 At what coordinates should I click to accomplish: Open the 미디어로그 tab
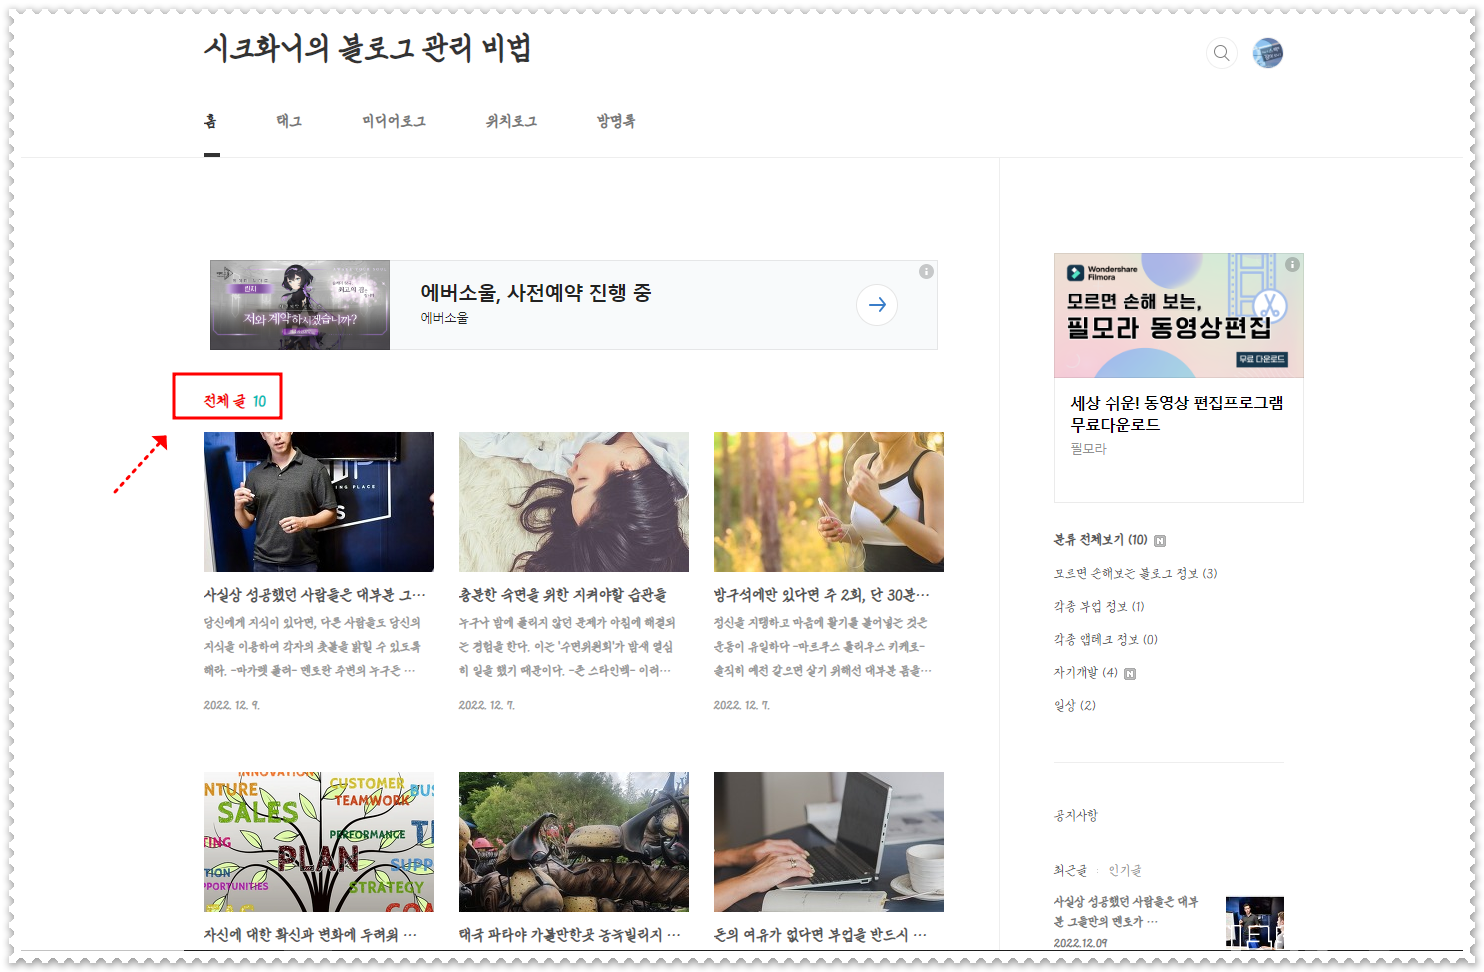click(394, 121)
